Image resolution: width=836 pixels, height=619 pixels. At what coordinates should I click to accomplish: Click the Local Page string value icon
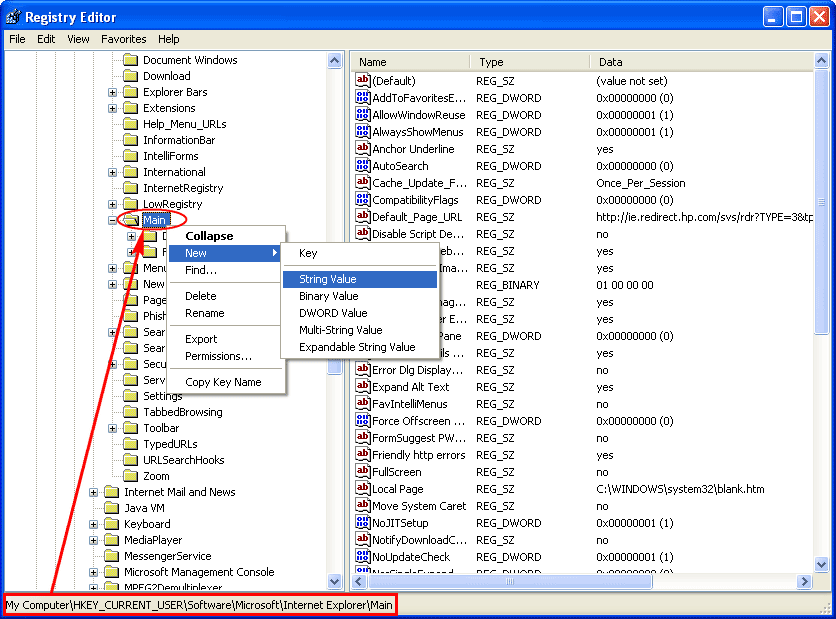363,489
